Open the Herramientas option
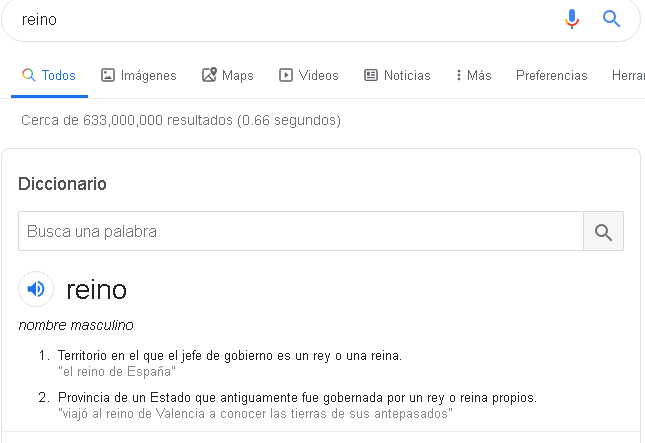The width and height of the screenshot is (645, 443). click(x=628, y=75)
